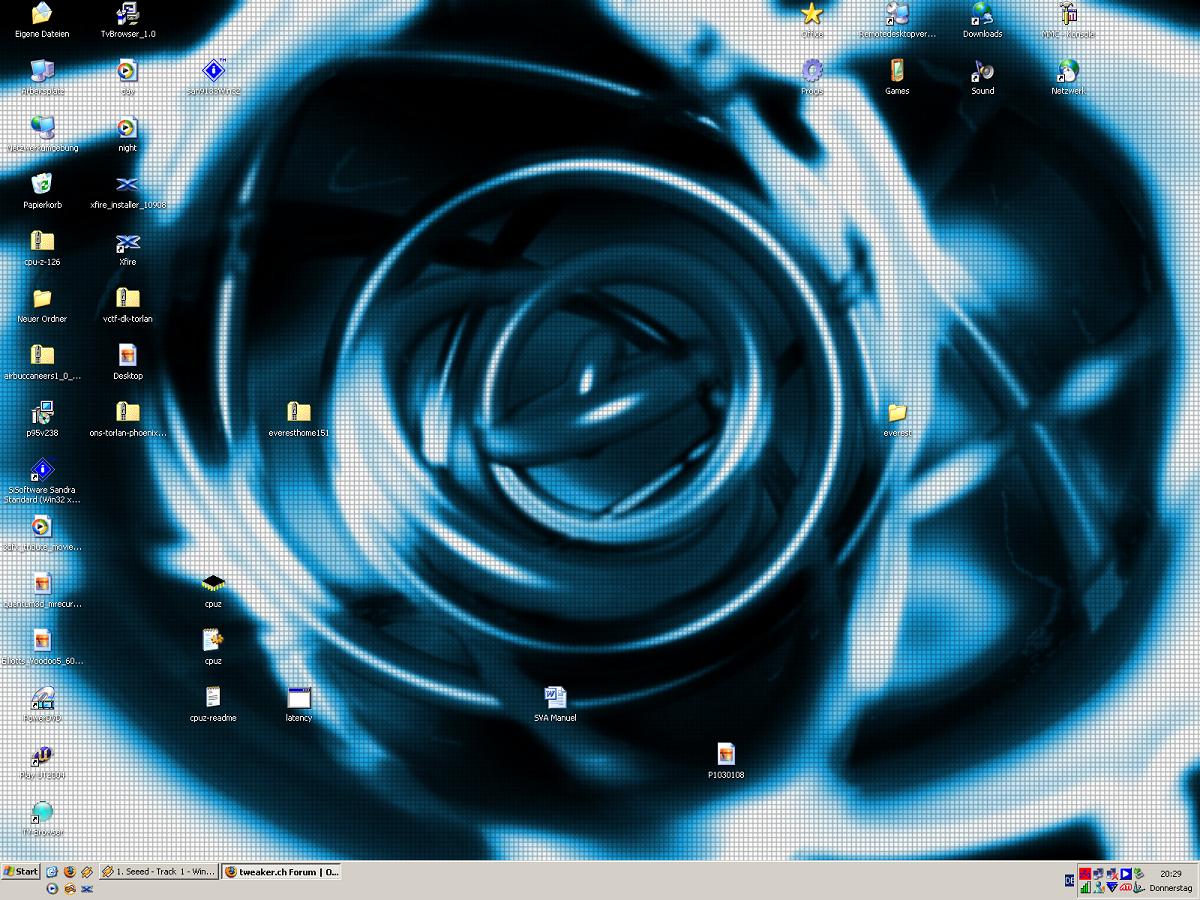Open the everest folder
This screenshot has width=1200, height=900.
pyautogui.click(x=897, y=413)
